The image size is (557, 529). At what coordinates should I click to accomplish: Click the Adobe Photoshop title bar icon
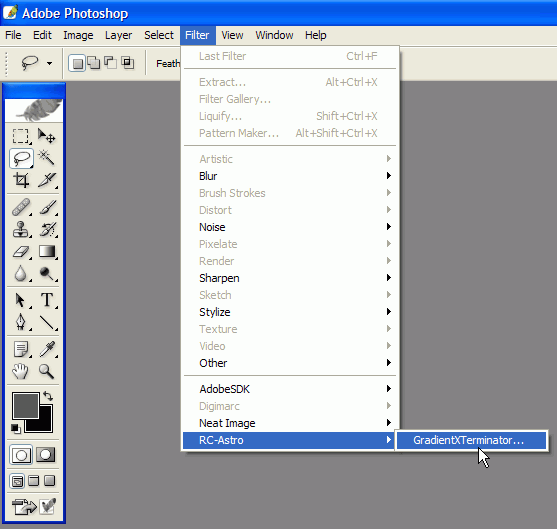[10, 12]
